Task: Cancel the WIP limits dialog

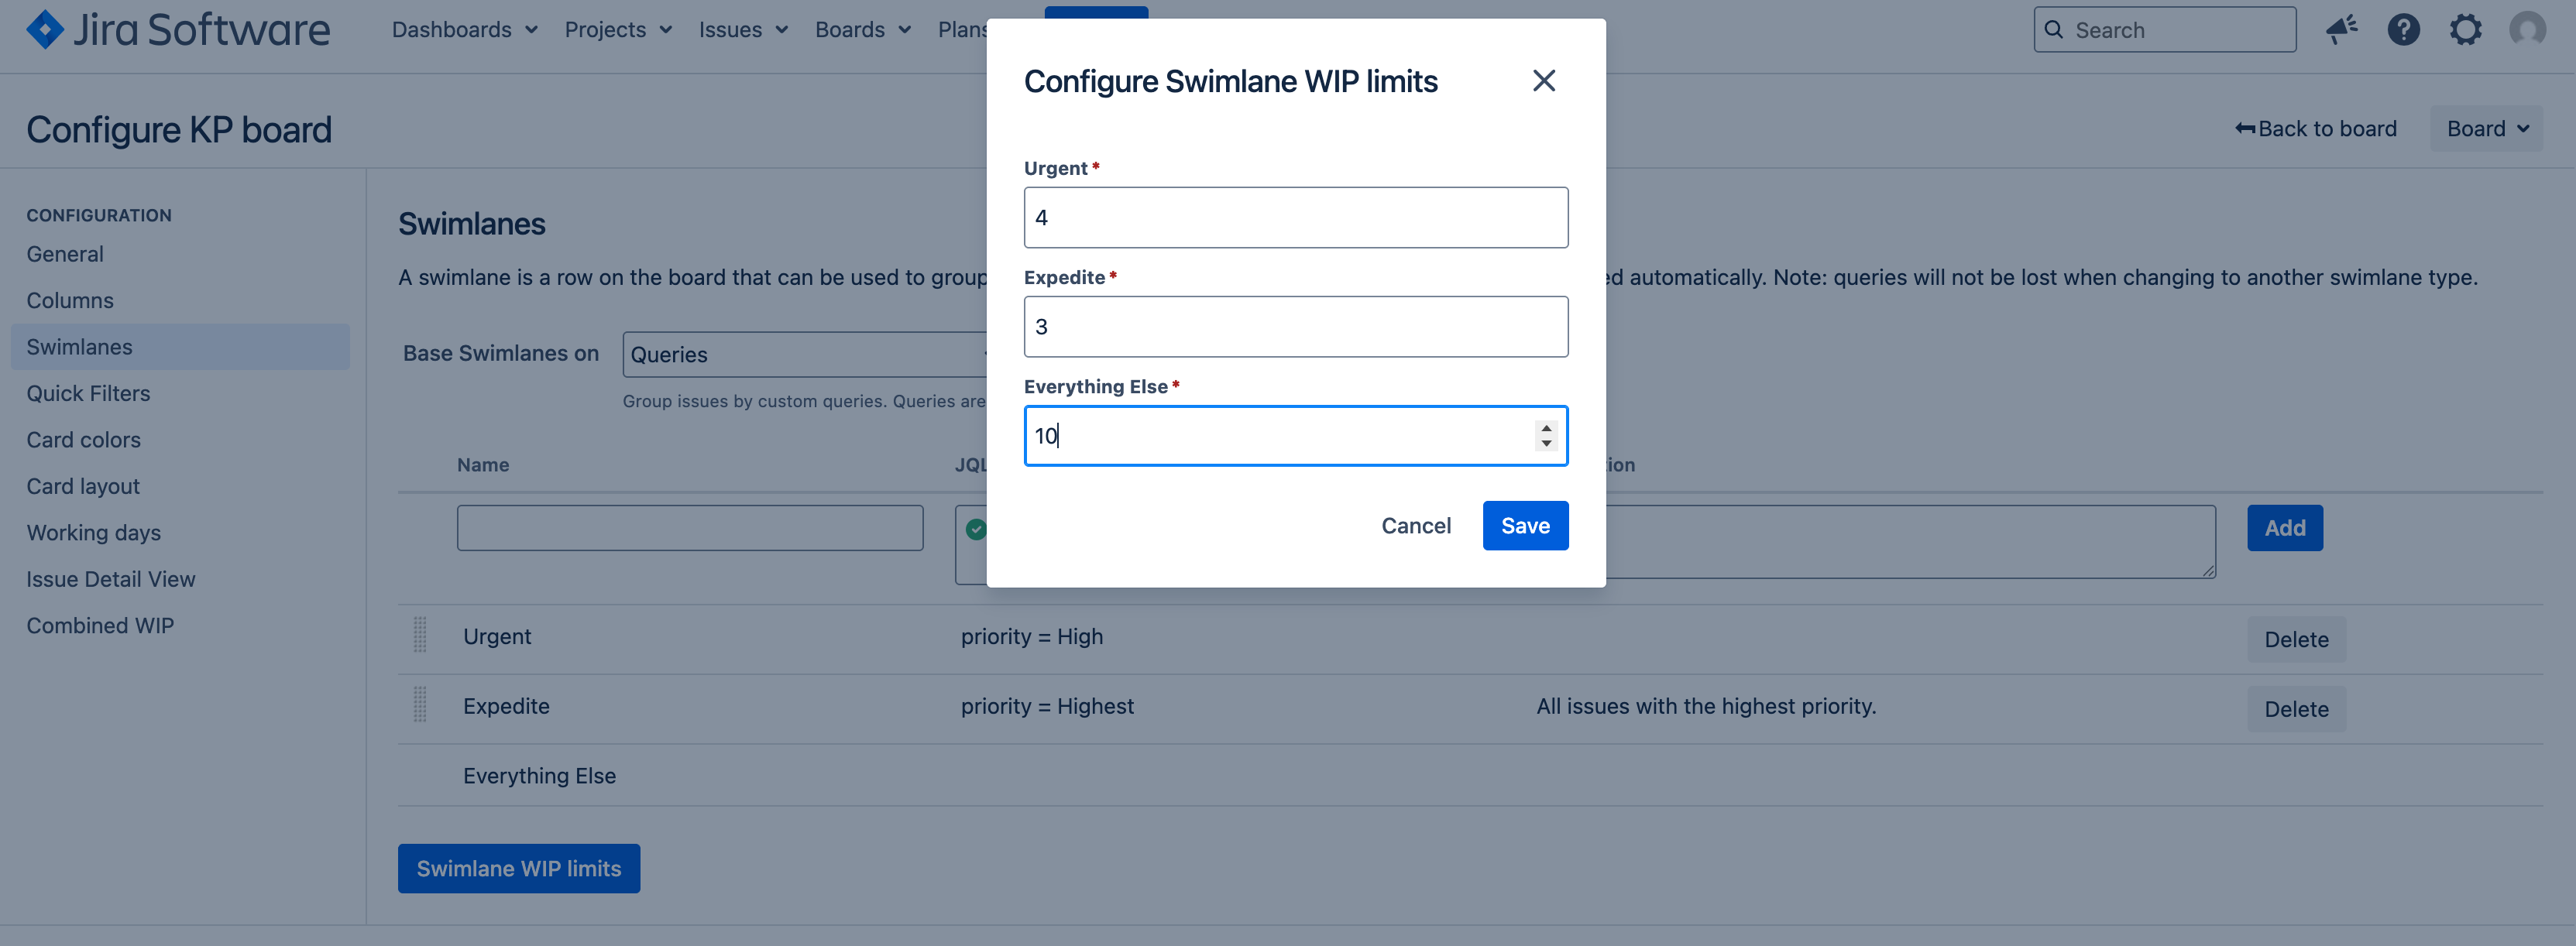Action: (x=1416, y=526)
